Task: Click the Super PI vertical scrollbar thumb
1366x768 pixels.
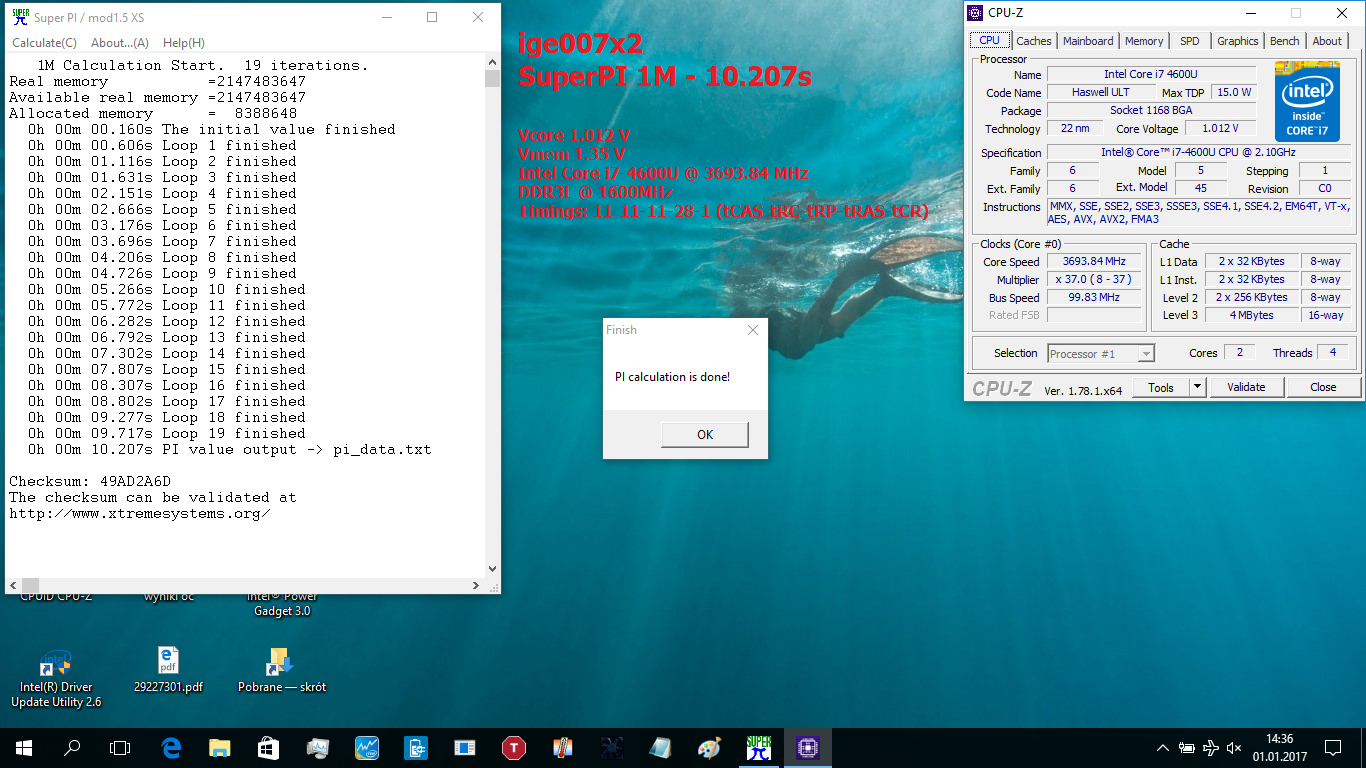Action: pos(492,79)
